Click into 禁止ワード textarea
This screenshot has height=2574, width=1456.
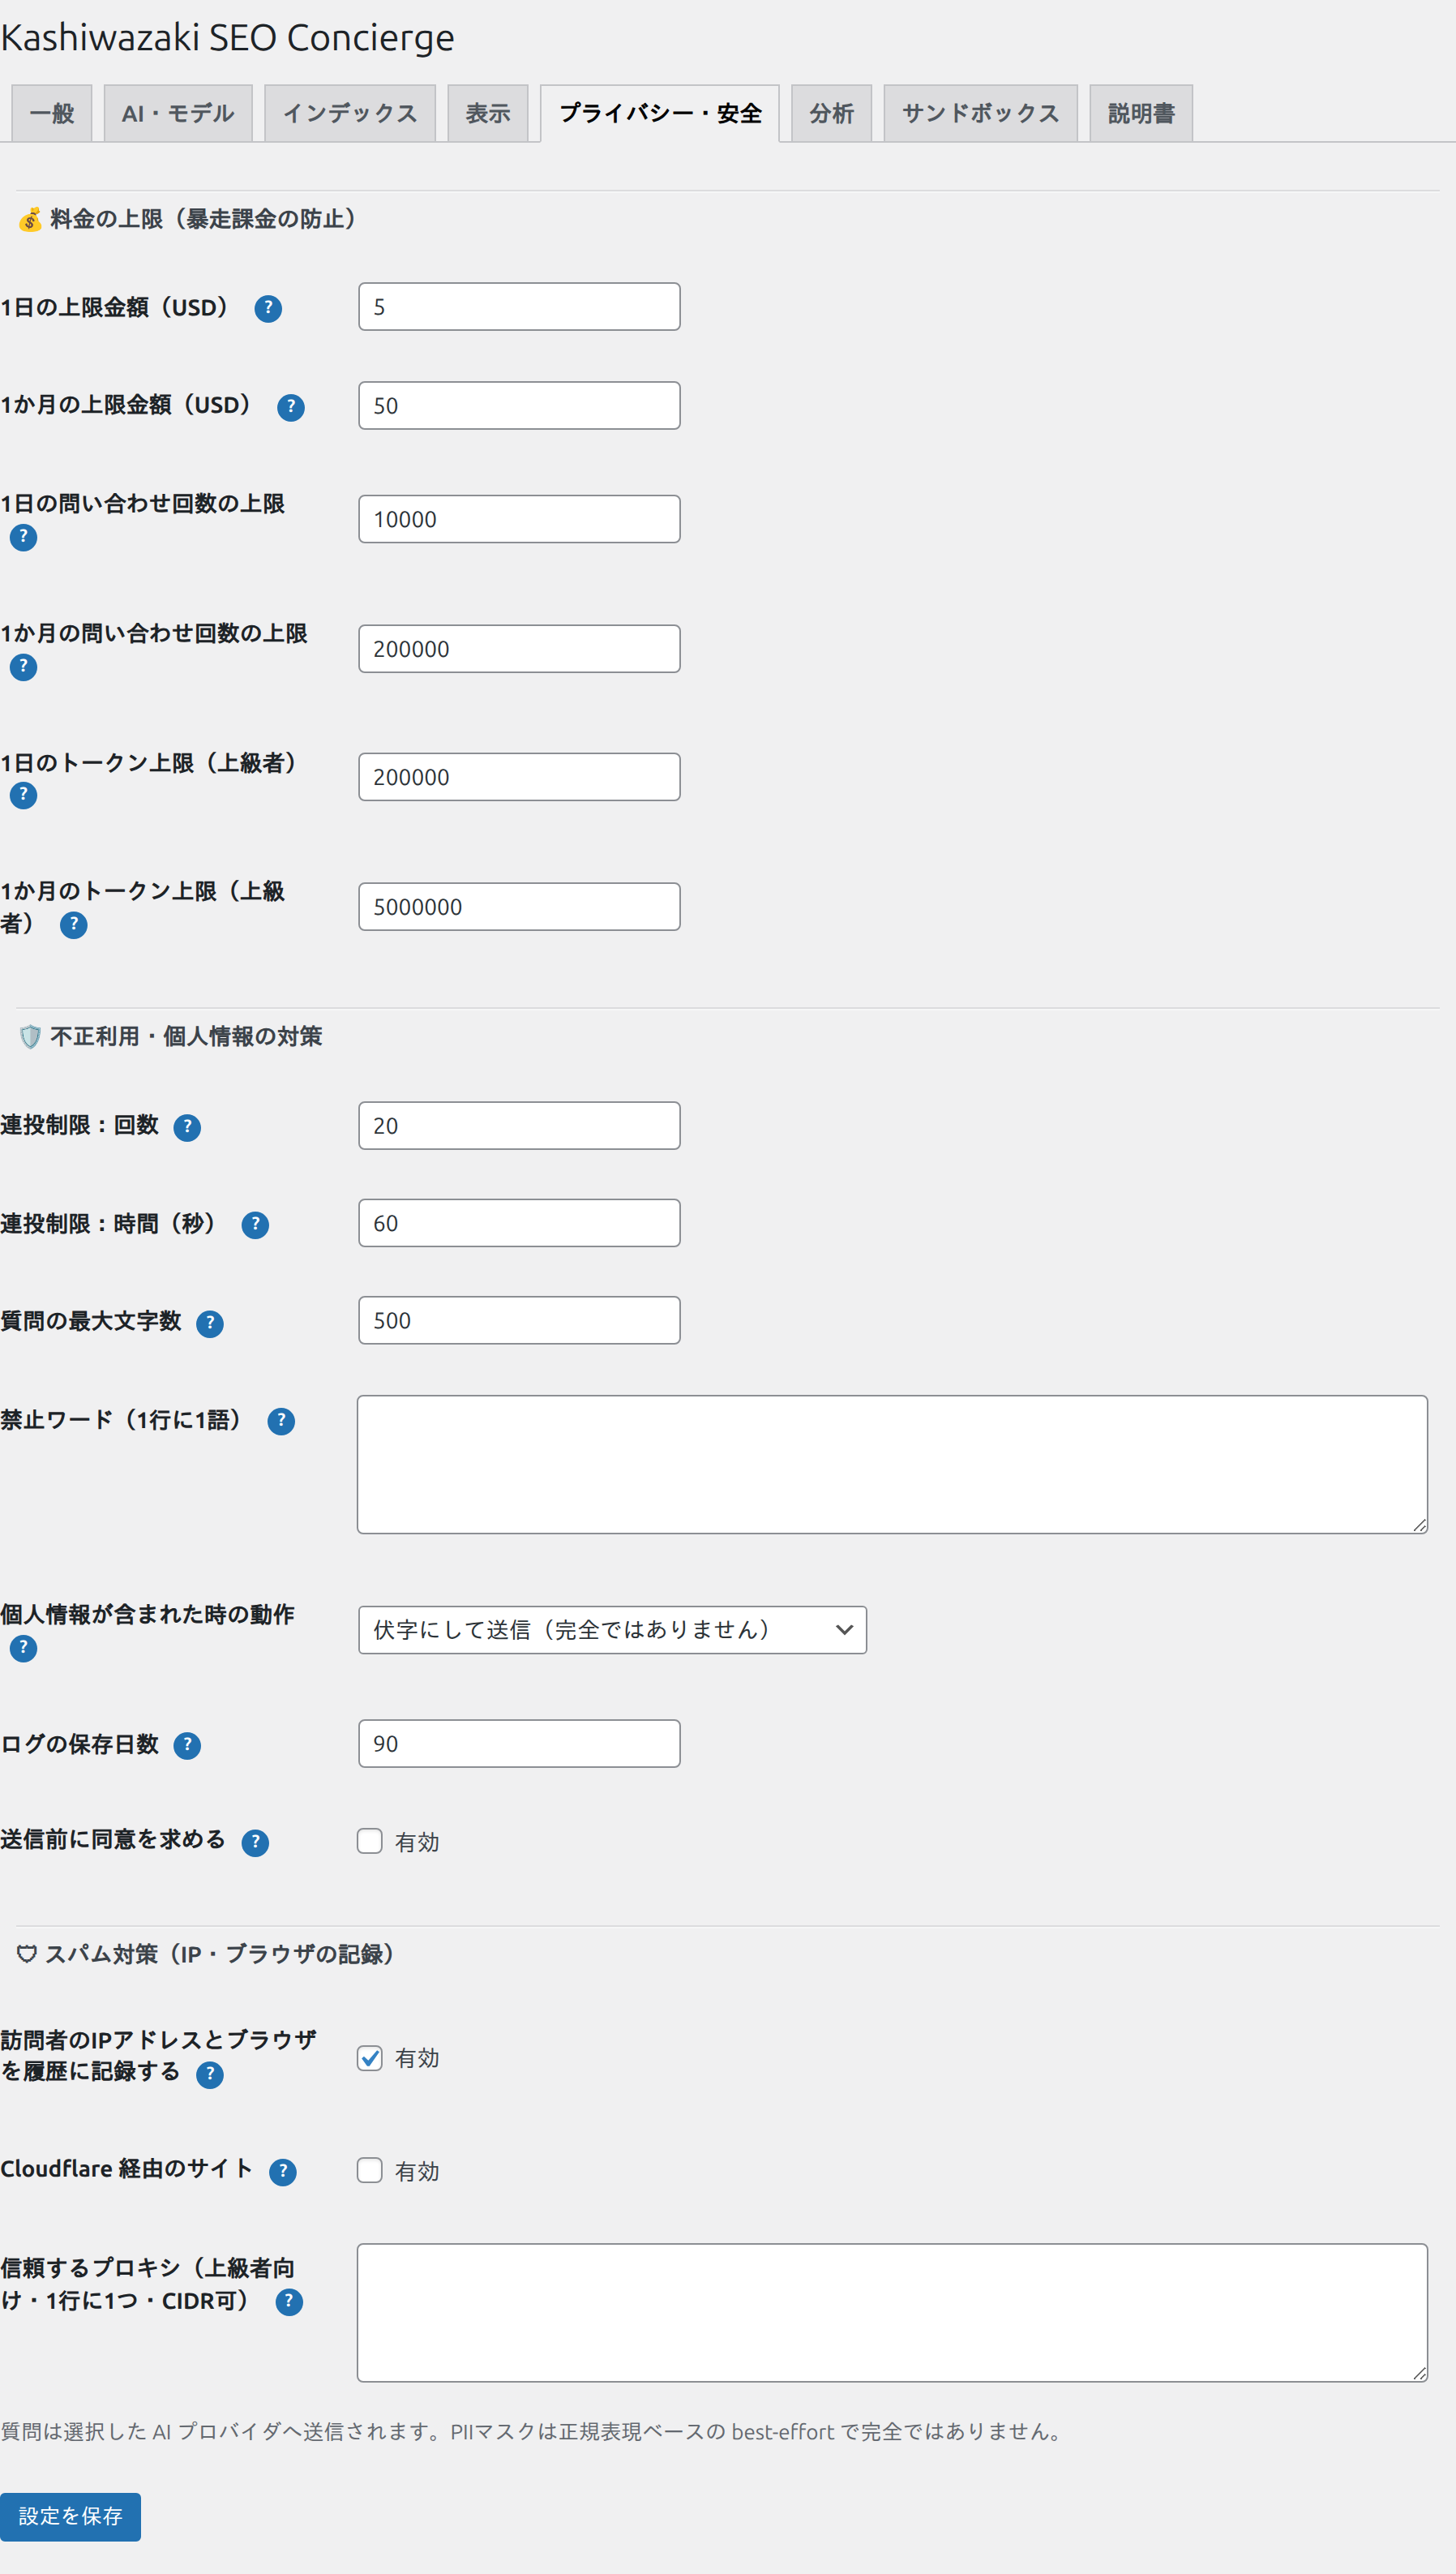tap(892, 1464)
